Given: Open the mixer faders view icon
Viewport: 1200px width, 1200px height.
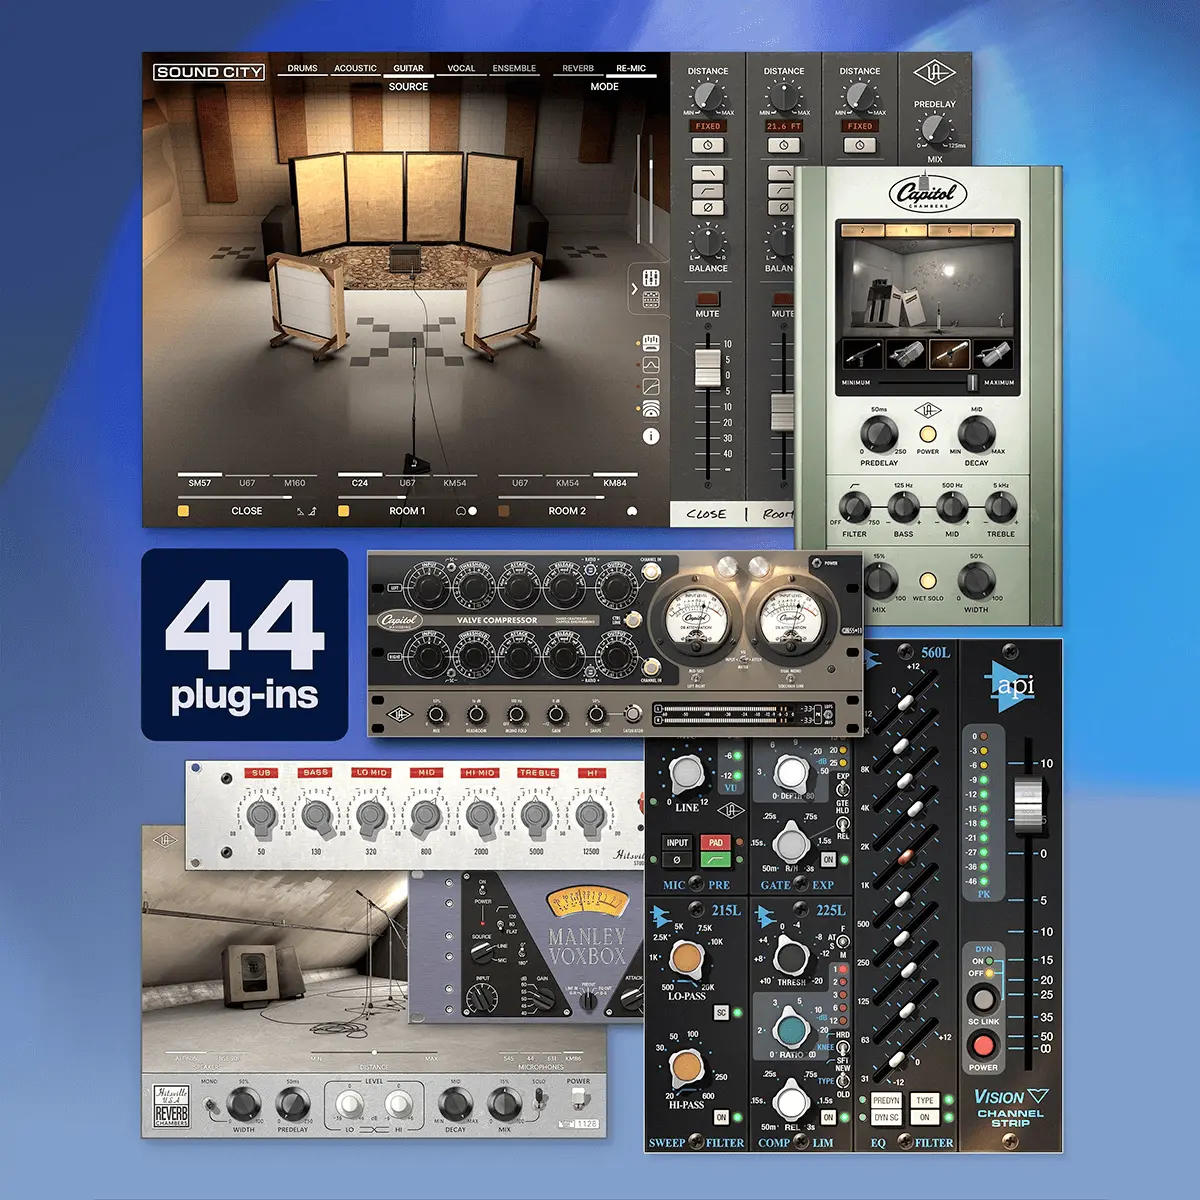Looking at the screenshot, I should click(651, 278).
